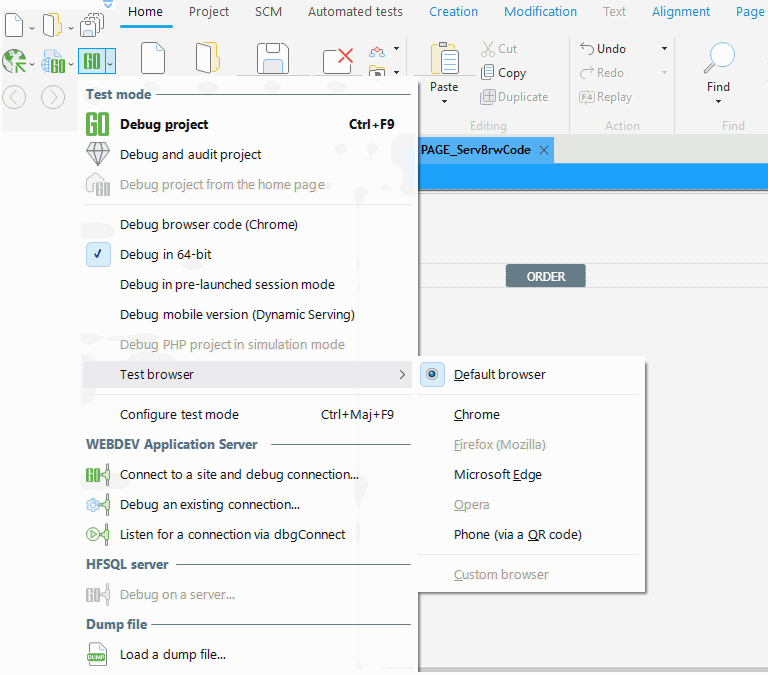
Task: Toggle Debug mobile version (Dynamic Serving)
Action: coord(238,314)
